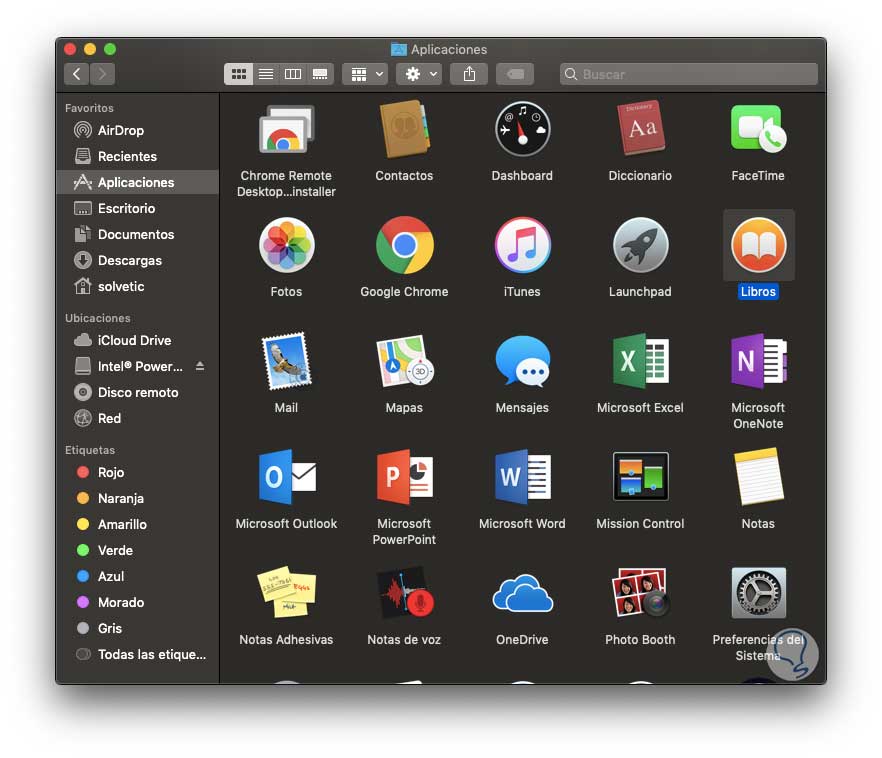Select Microsoft PowerPoint icon

point(404,477)
